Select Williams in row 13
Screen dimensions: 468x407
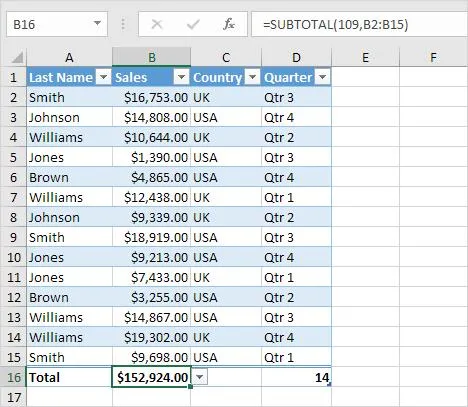tap(69, 317)
